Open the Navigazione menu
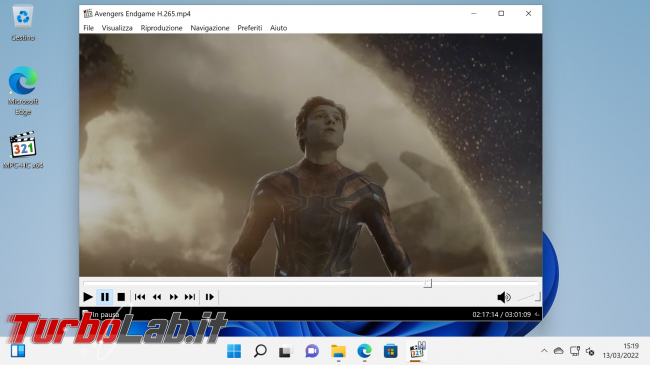Image resolution: width=650 pixels, height=365 pixels. (x=210, y=28)
